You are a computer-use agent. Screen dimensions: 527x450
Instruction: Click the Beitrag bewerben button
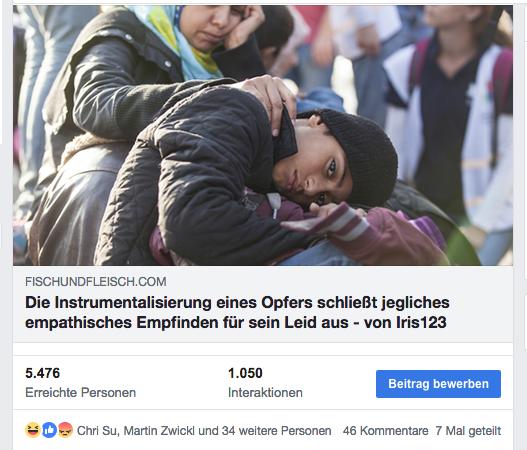(x=438, y=384)
